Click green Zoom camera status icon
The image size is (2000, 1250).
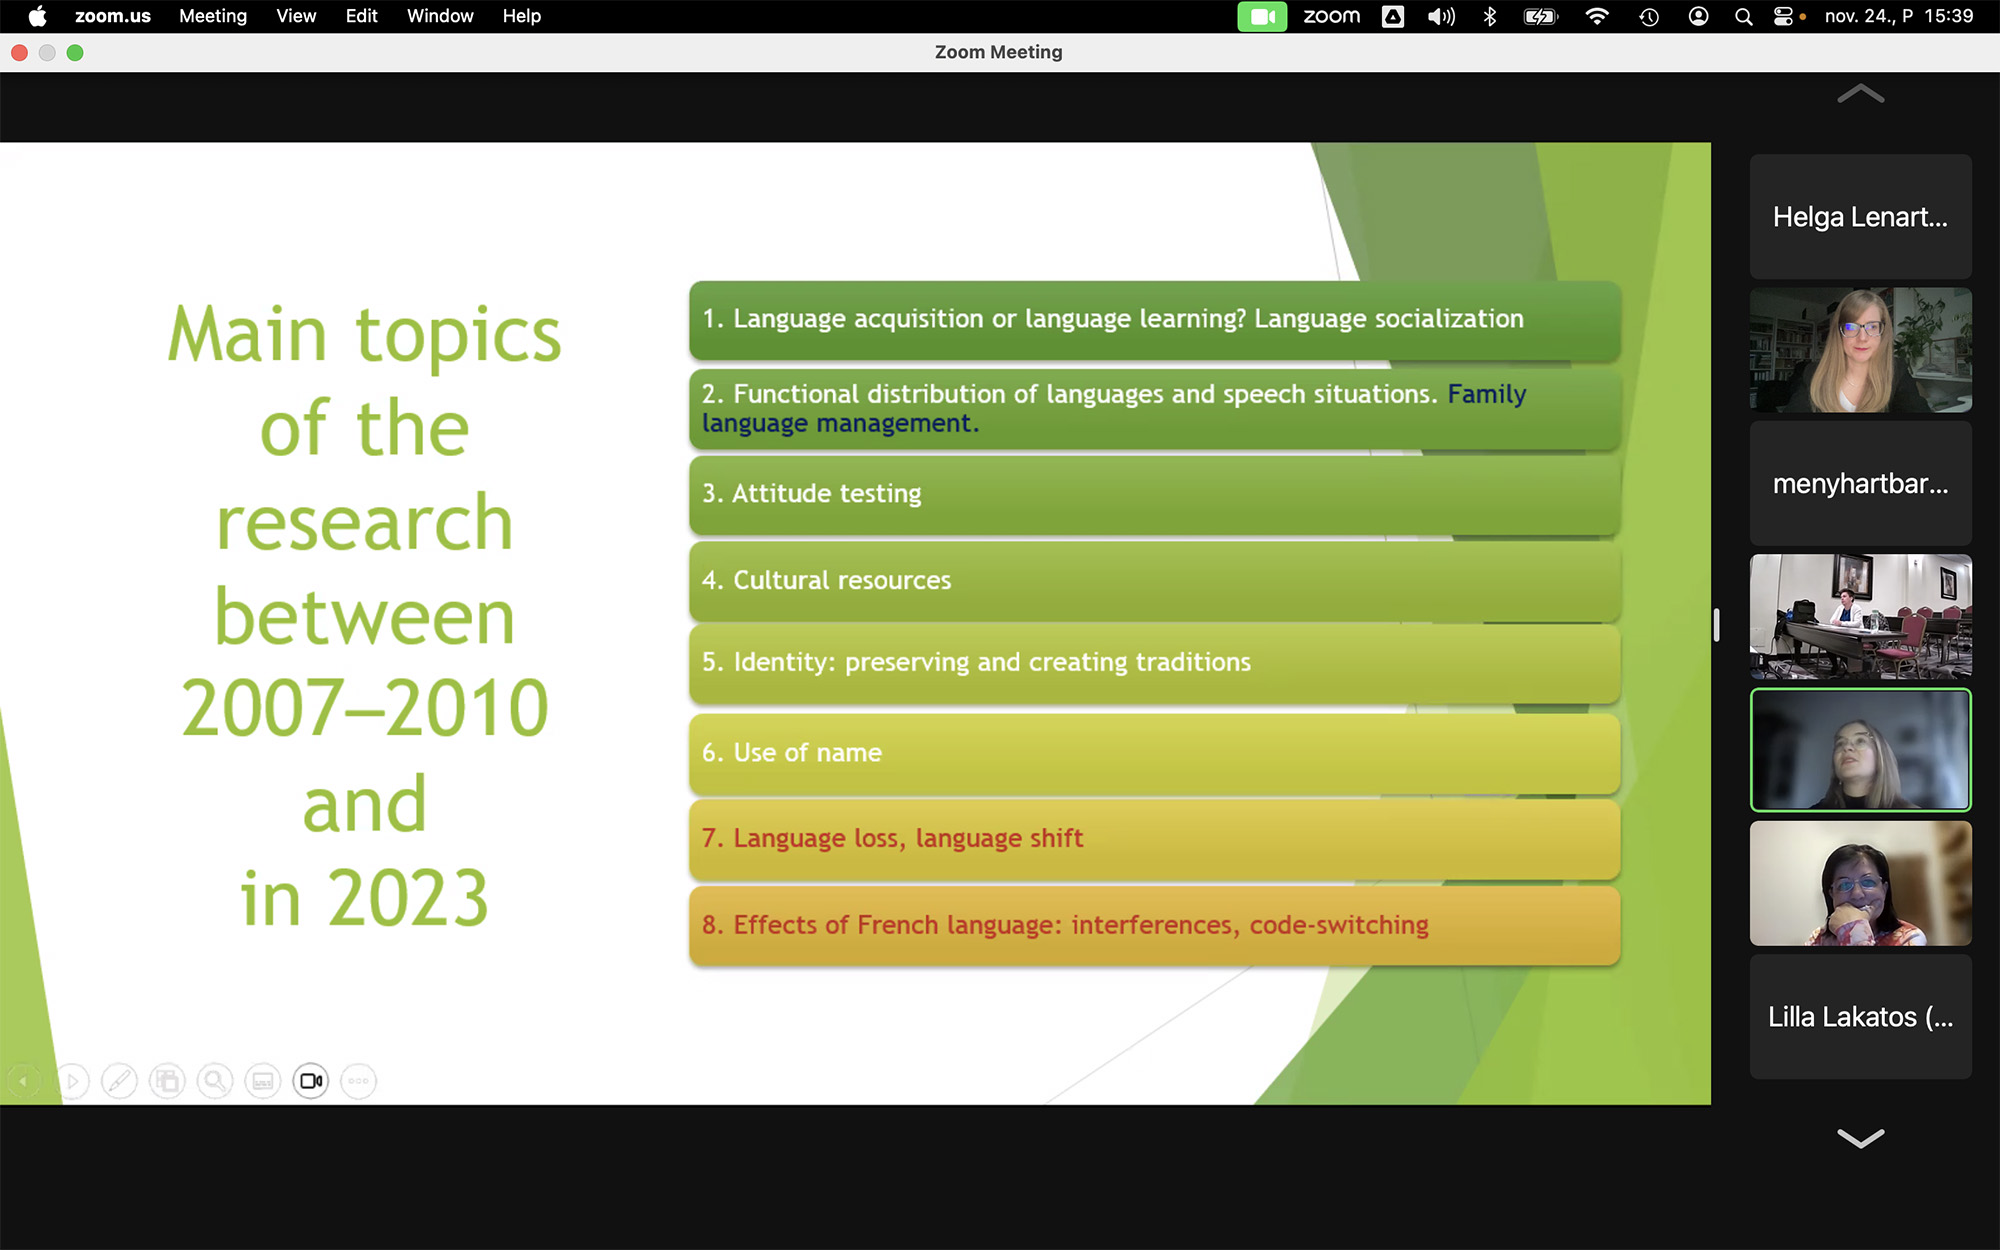click(x=1262, y=16)
